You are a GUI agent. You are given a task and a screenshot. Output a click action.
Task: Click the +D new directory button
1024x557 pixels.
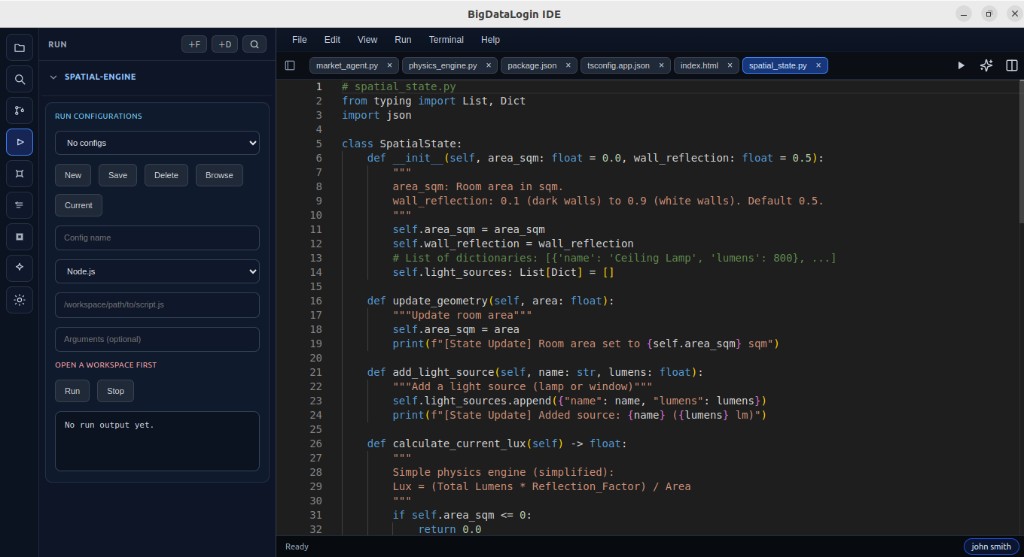(x=225, y=44)
